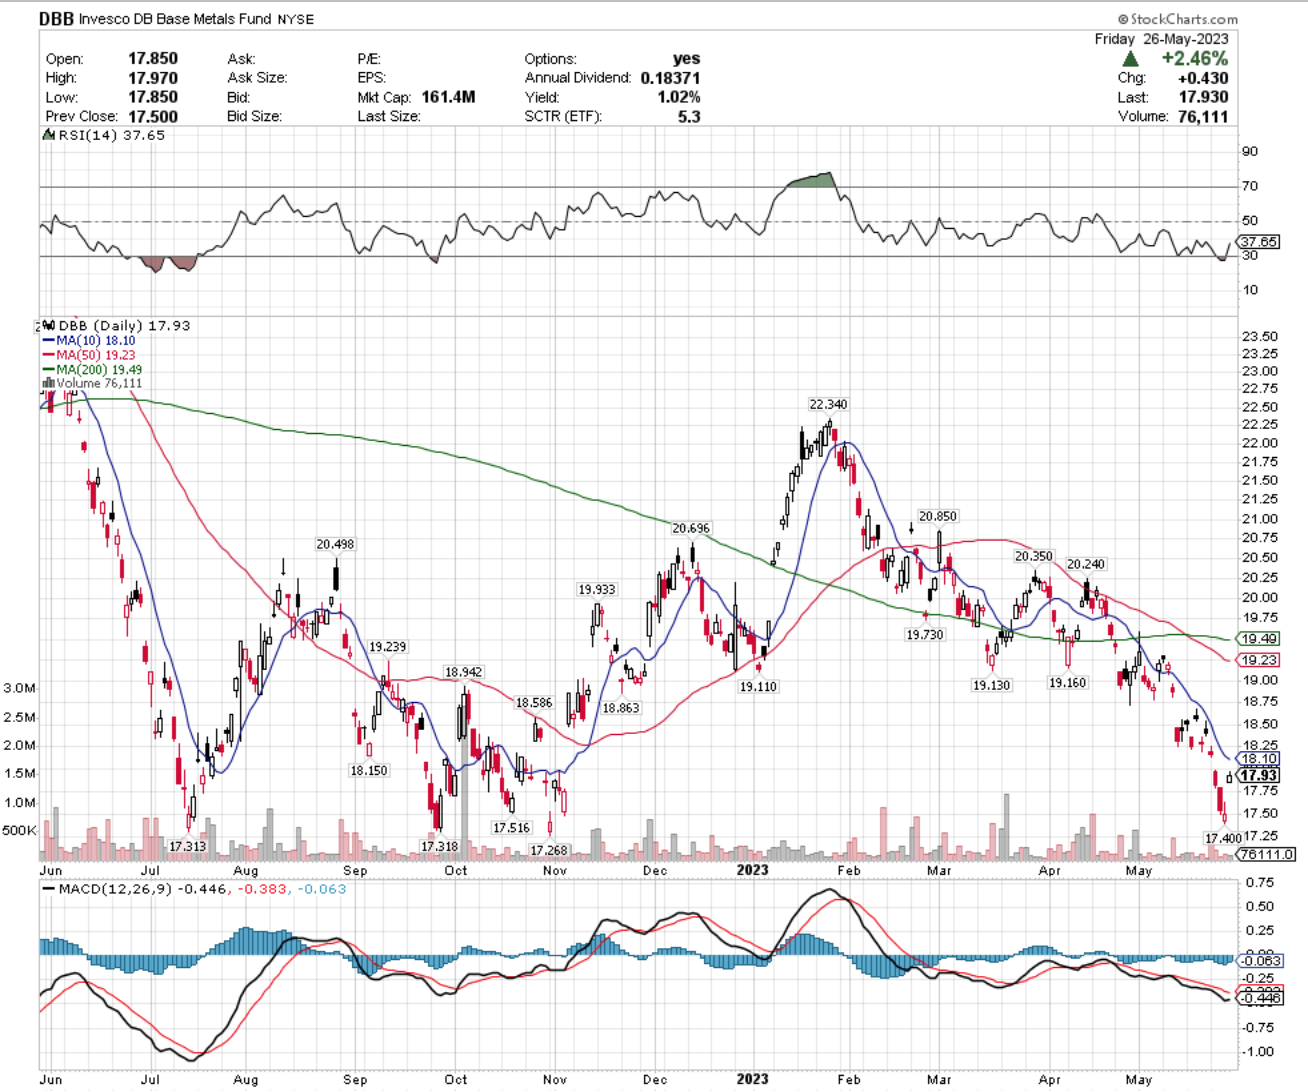This screenshot has width=1308, height=1092.
Task: Click the Volume 76,111 legend entry
Action: tap(92, 384)
